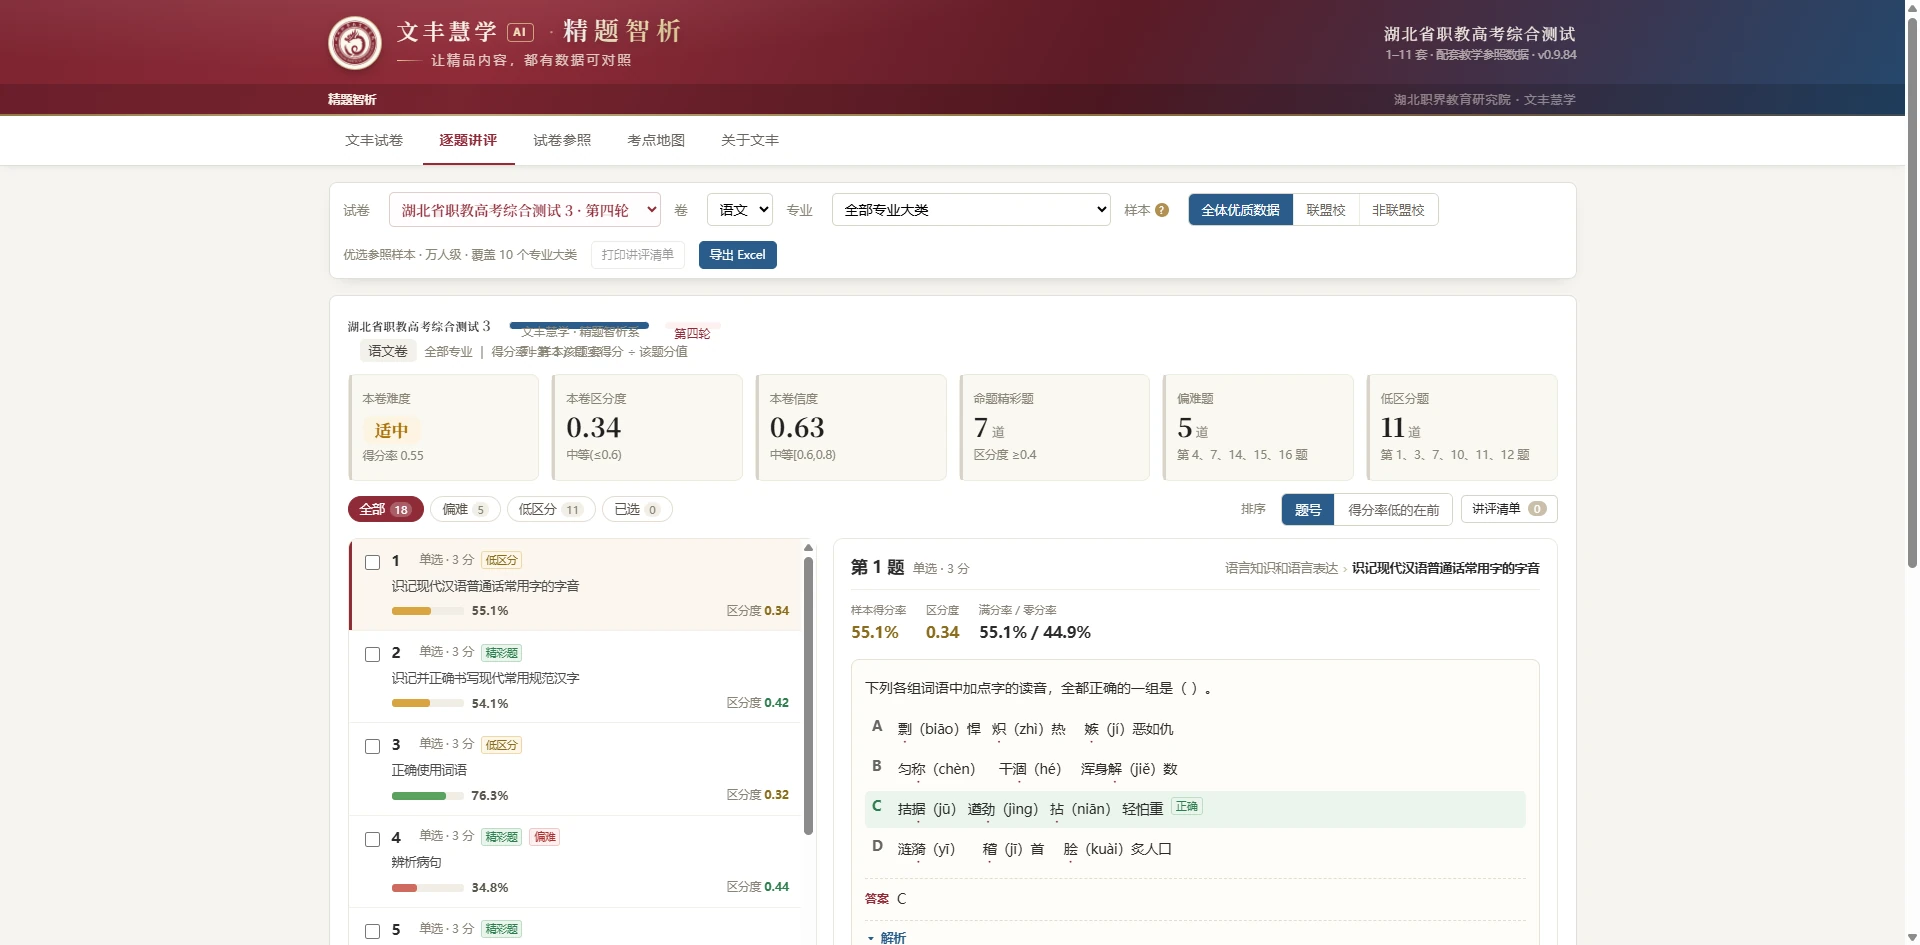
Task: Open the 讲评清单 button with count 0
Action: click(1509, 509)
